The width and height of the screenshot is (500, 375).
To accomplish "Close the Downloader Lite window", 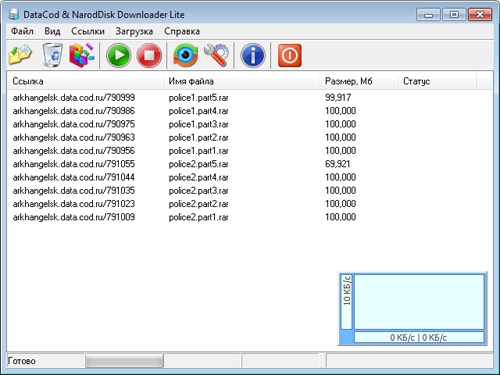I will coord(480,15).
